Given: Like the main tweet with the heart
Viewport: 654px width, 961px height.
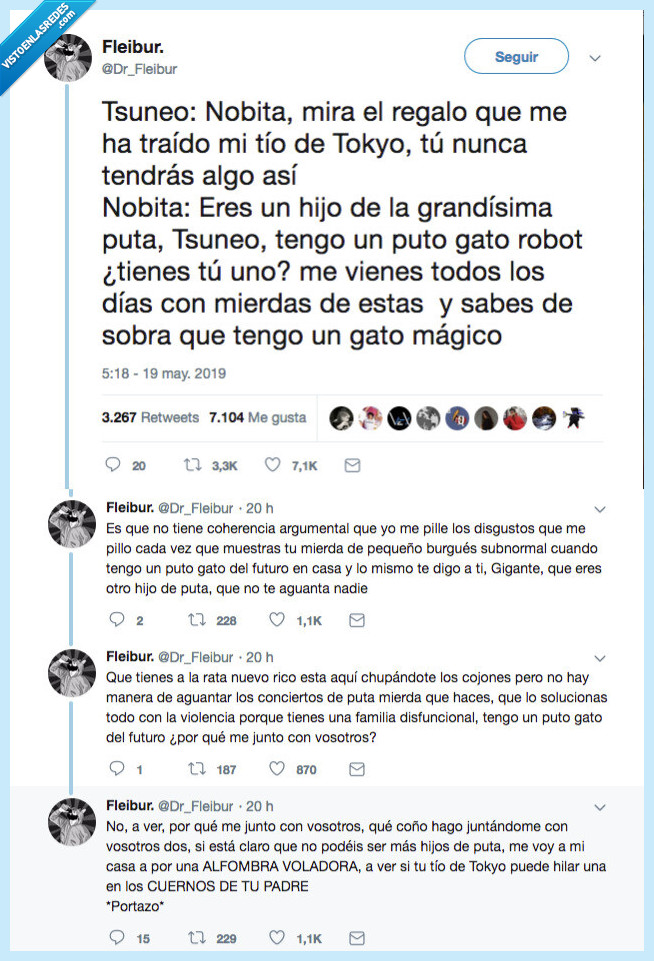Looking at the screenshot, I should pos(270,465).
